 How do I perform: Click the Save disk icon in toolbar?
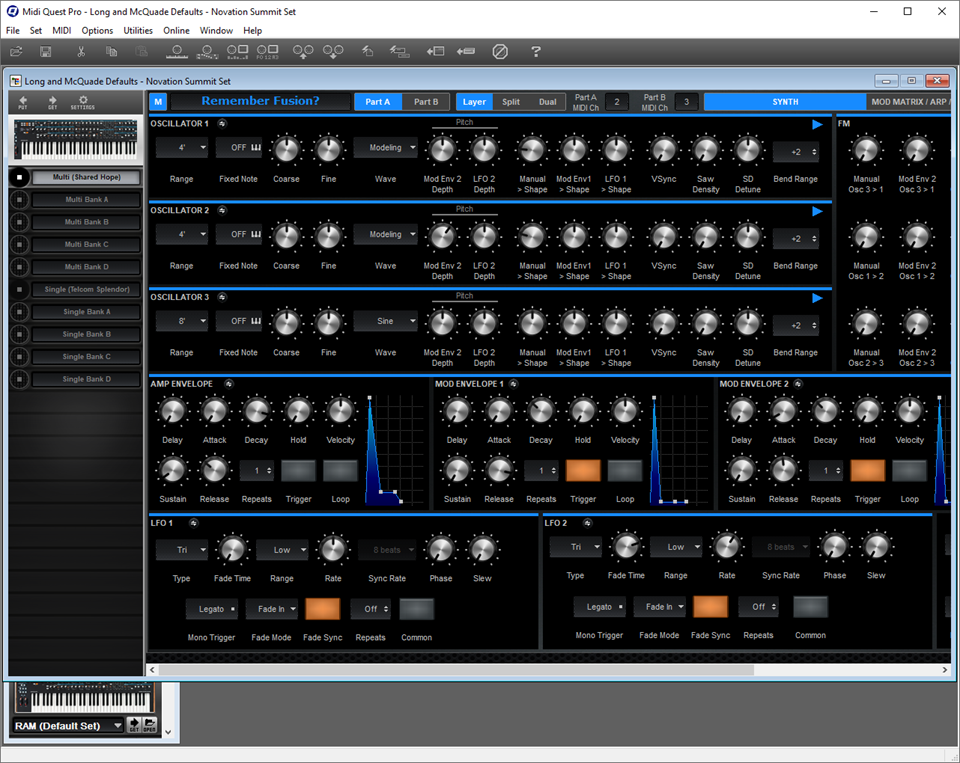(46, 51)
